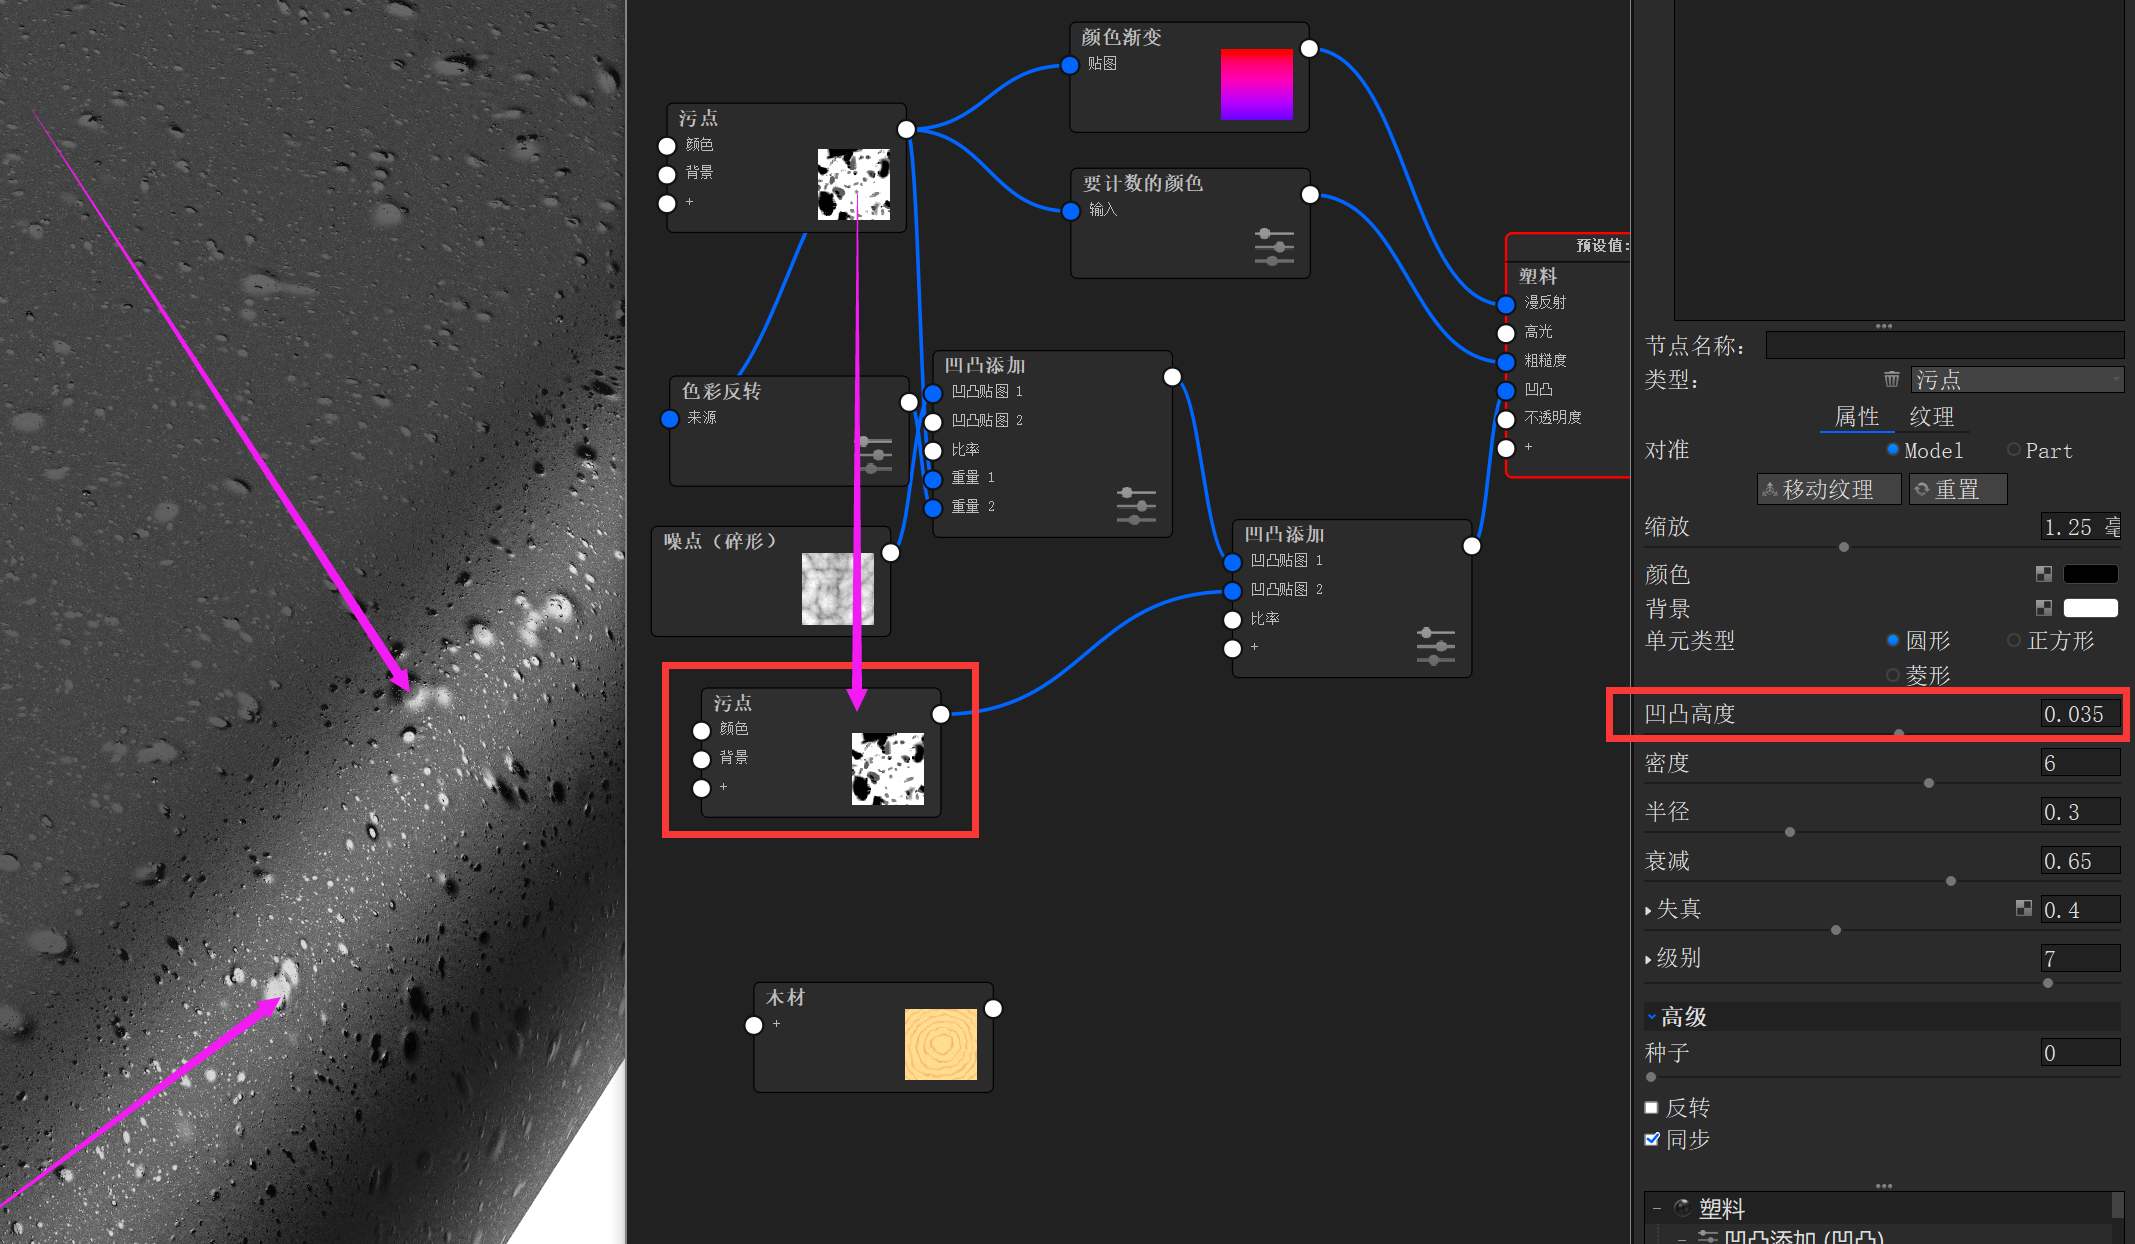This screenshot has width=2135, height=1244.
Task: Switch to the 纹理 tab
Action: pyautogui.click(x=1932, y=416)
